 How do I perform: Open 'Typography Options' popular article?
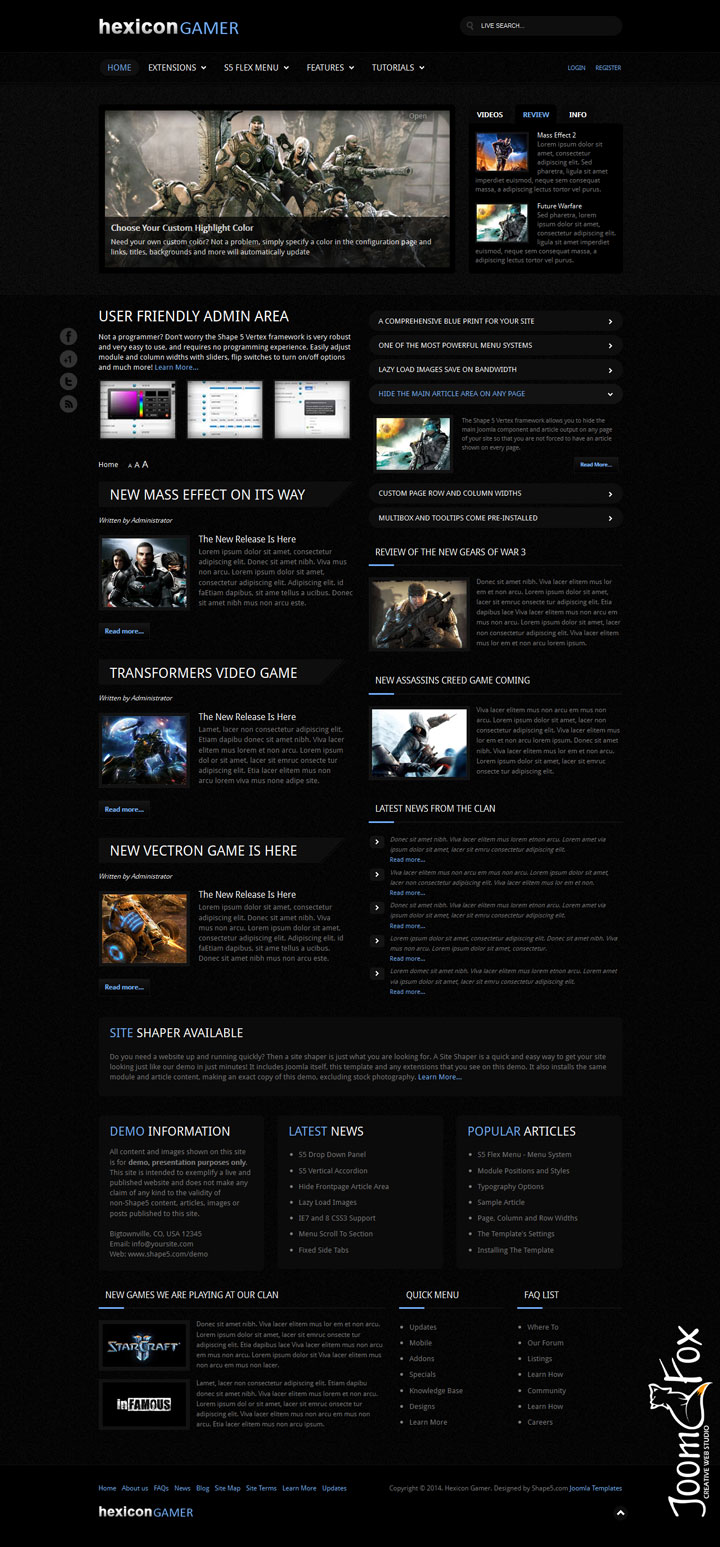pos(511,1187)
